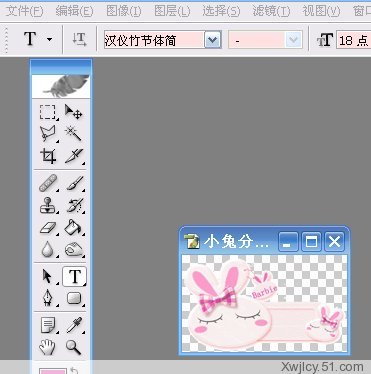
Task: Open the 文件(F) menu
Action: tap(24, 11)
